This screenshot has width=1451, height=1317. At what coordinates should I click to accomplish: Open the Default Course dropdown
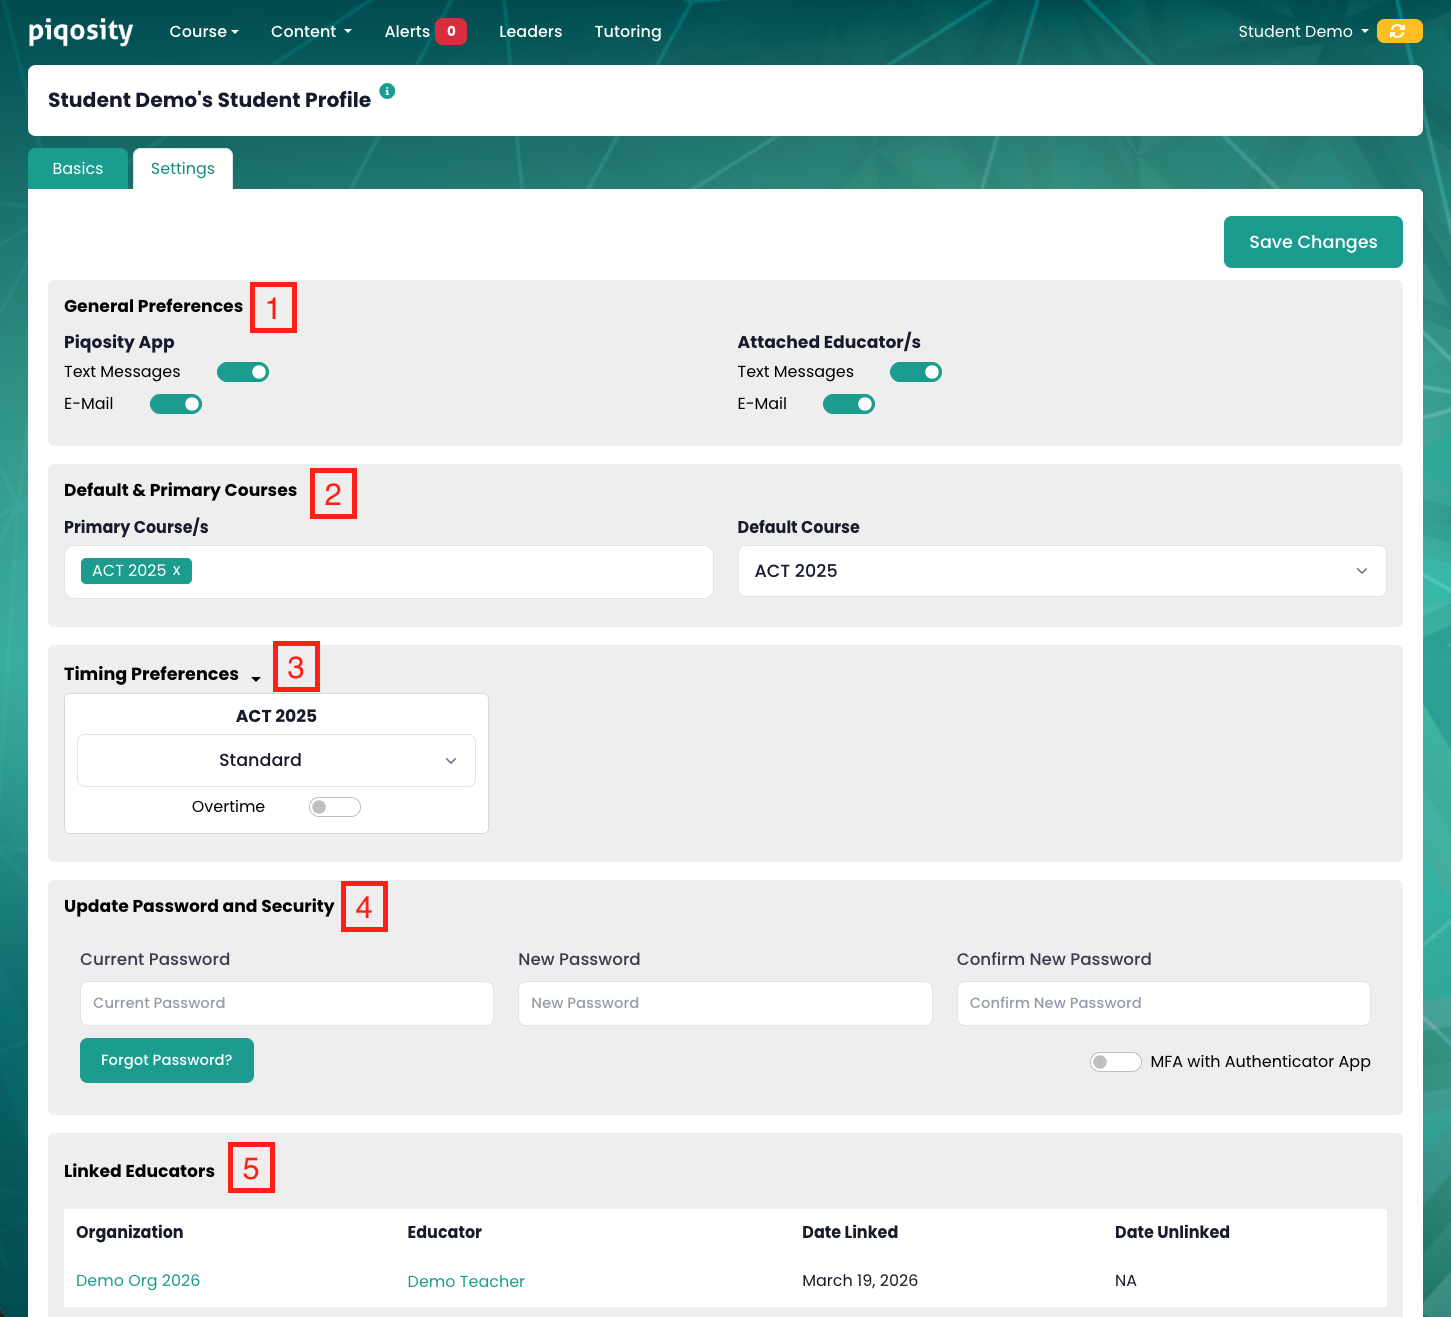1062,571
